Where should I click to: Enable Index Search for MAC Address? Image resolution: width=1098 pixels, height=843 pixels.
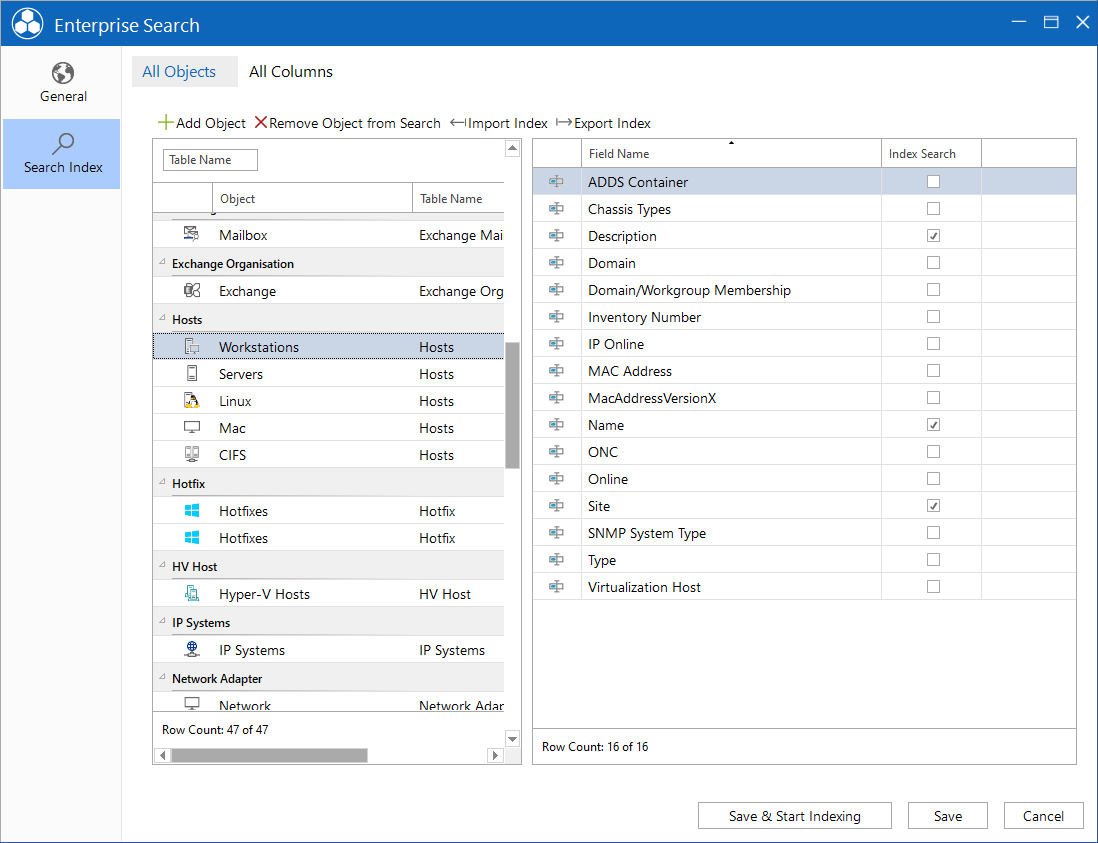click(x=933, y=371)
